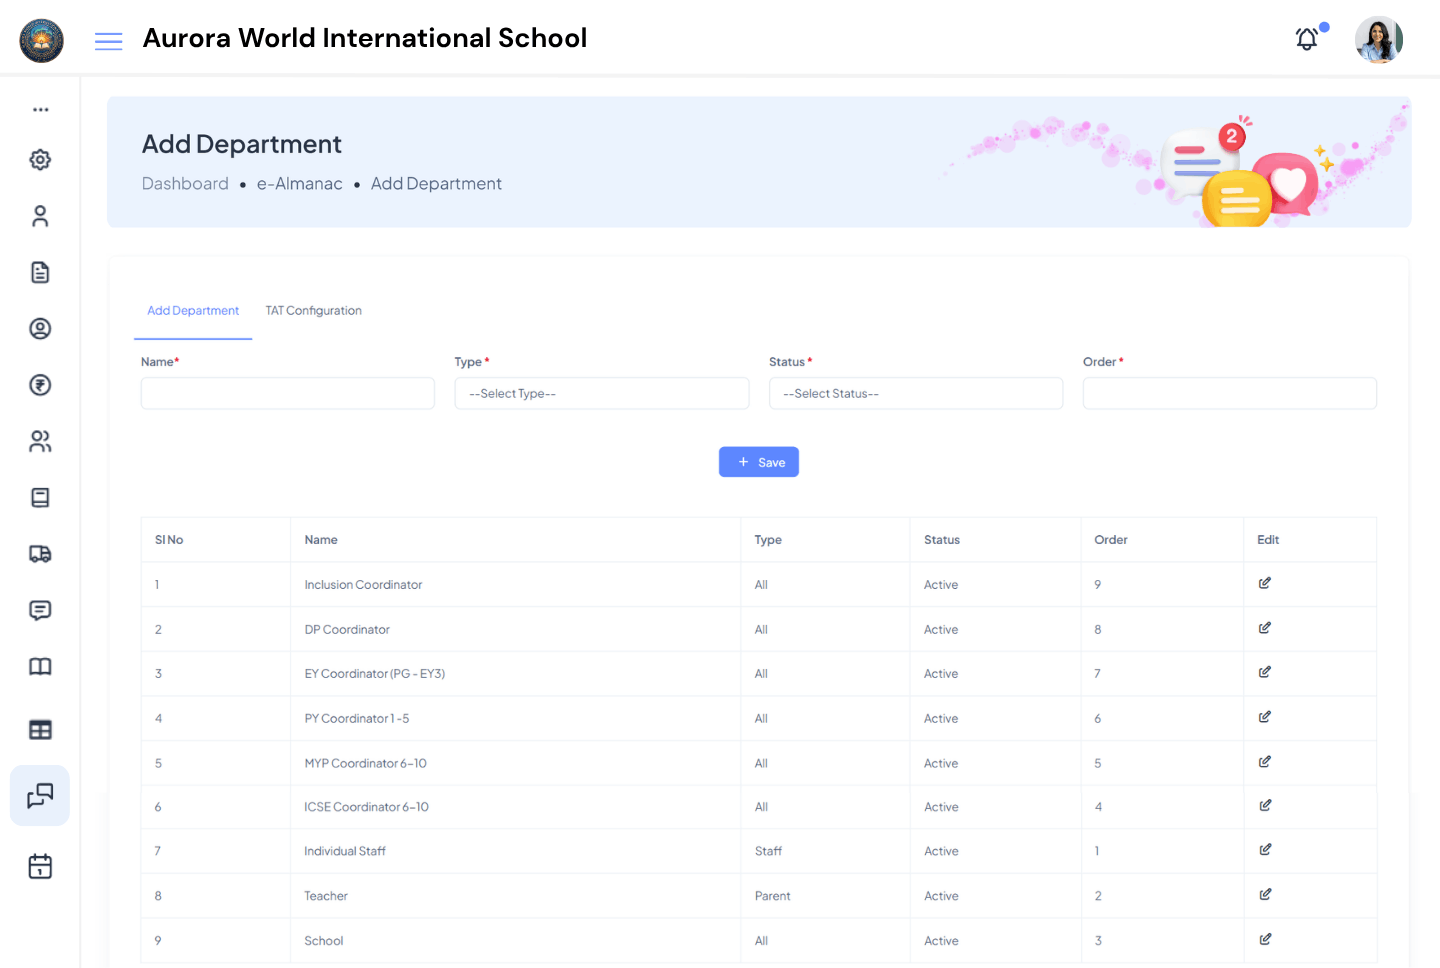Screen dimensions: 1440x968
Task: Open the Select Type dropdown
Action: click(601, 393)
